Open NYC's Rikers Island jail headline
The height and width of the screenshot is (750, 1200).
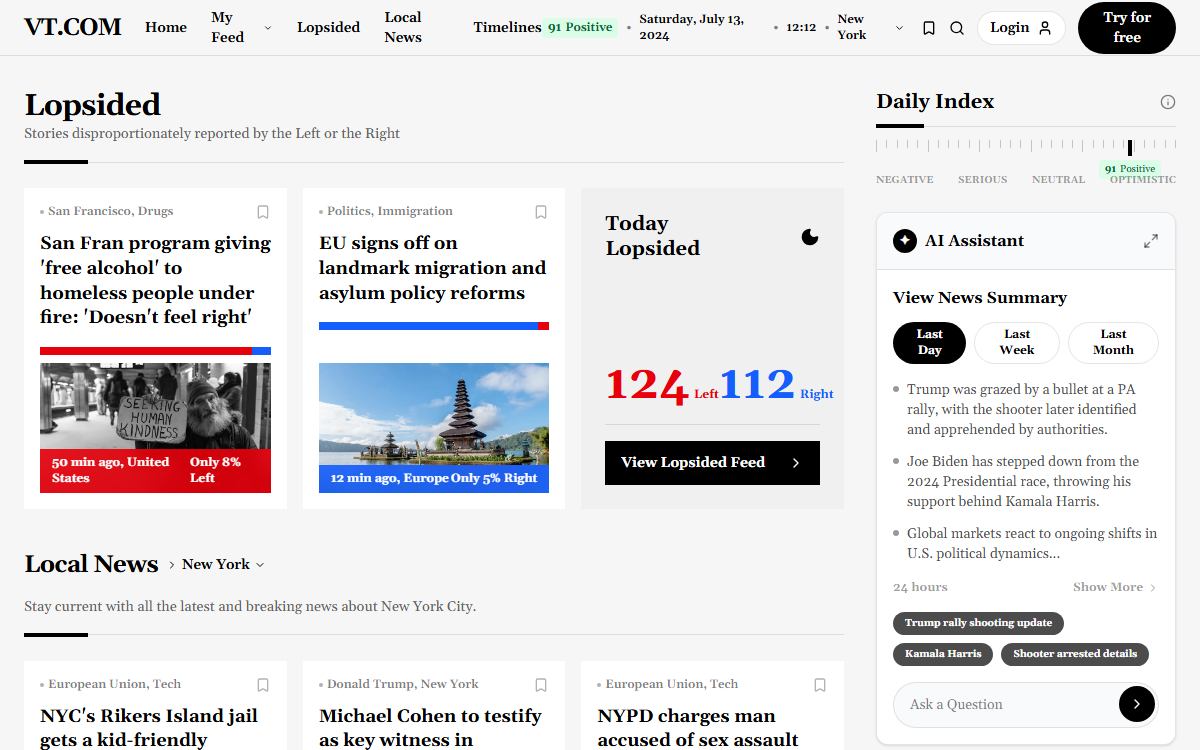[x=149, y=728]
